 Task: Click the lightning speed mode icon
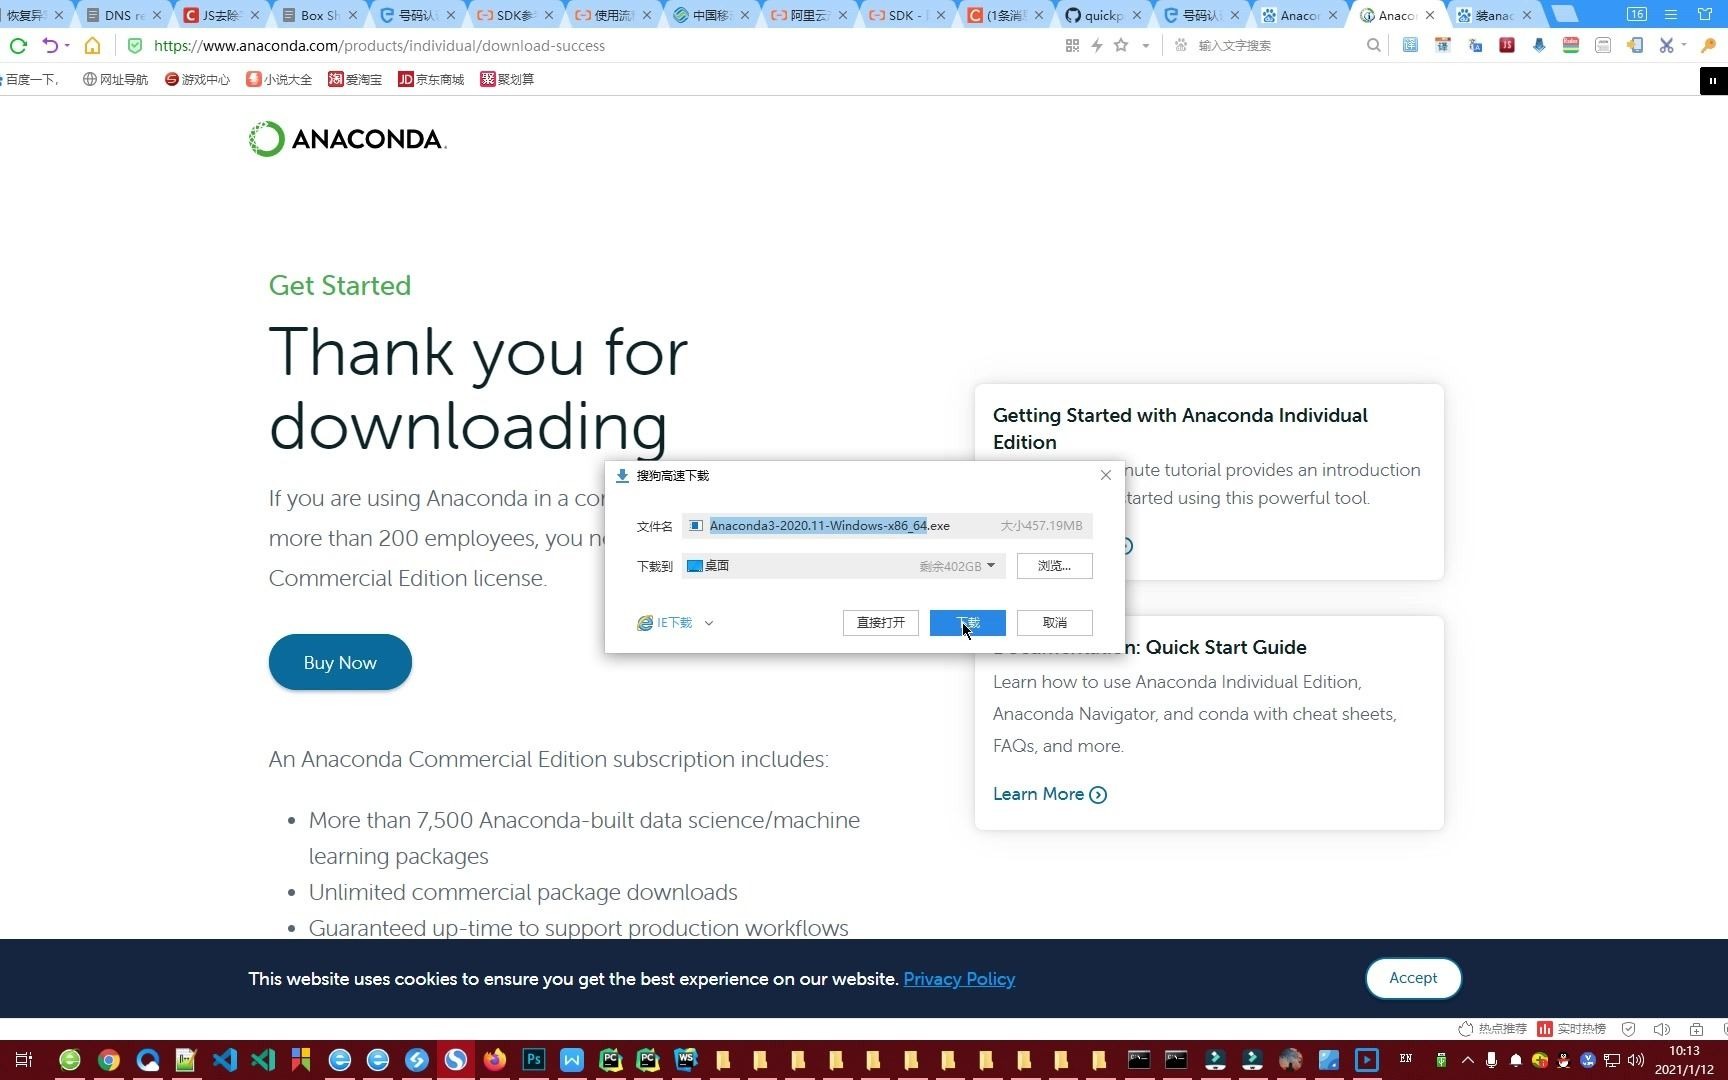(x=1097, y=45)
